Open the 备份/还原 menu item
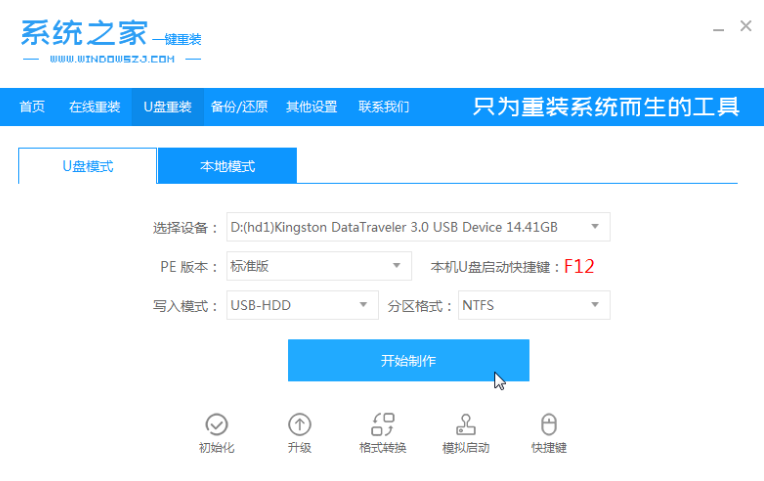 pos(239,107)
